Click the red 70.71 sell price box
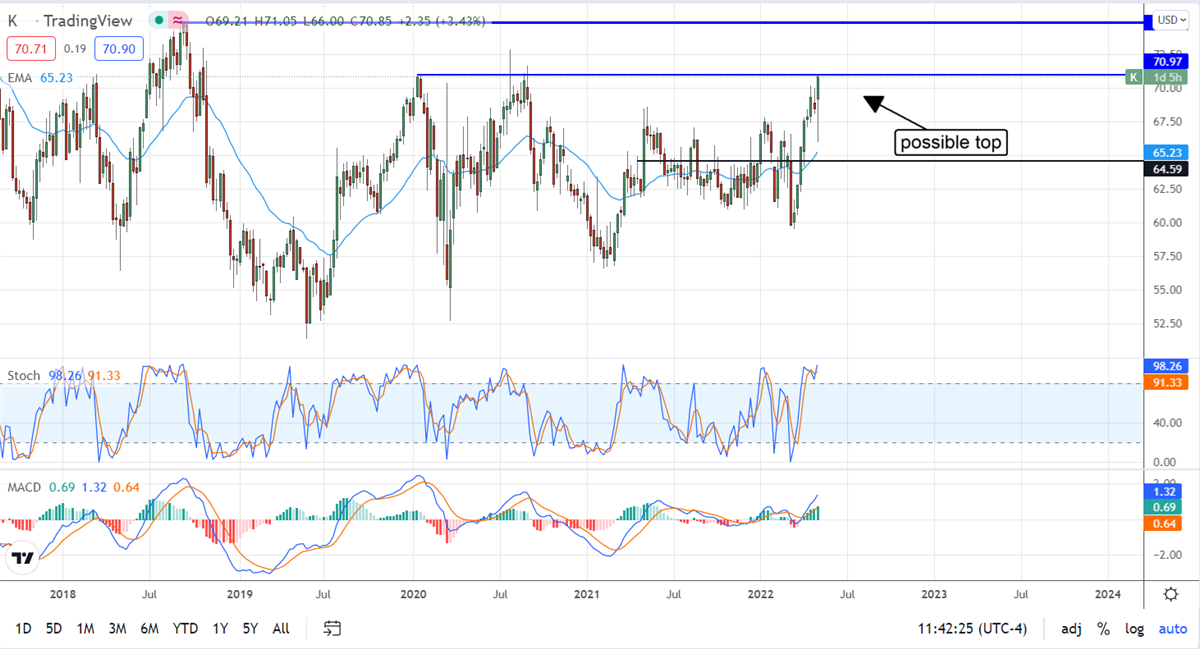 coord(23,47)
